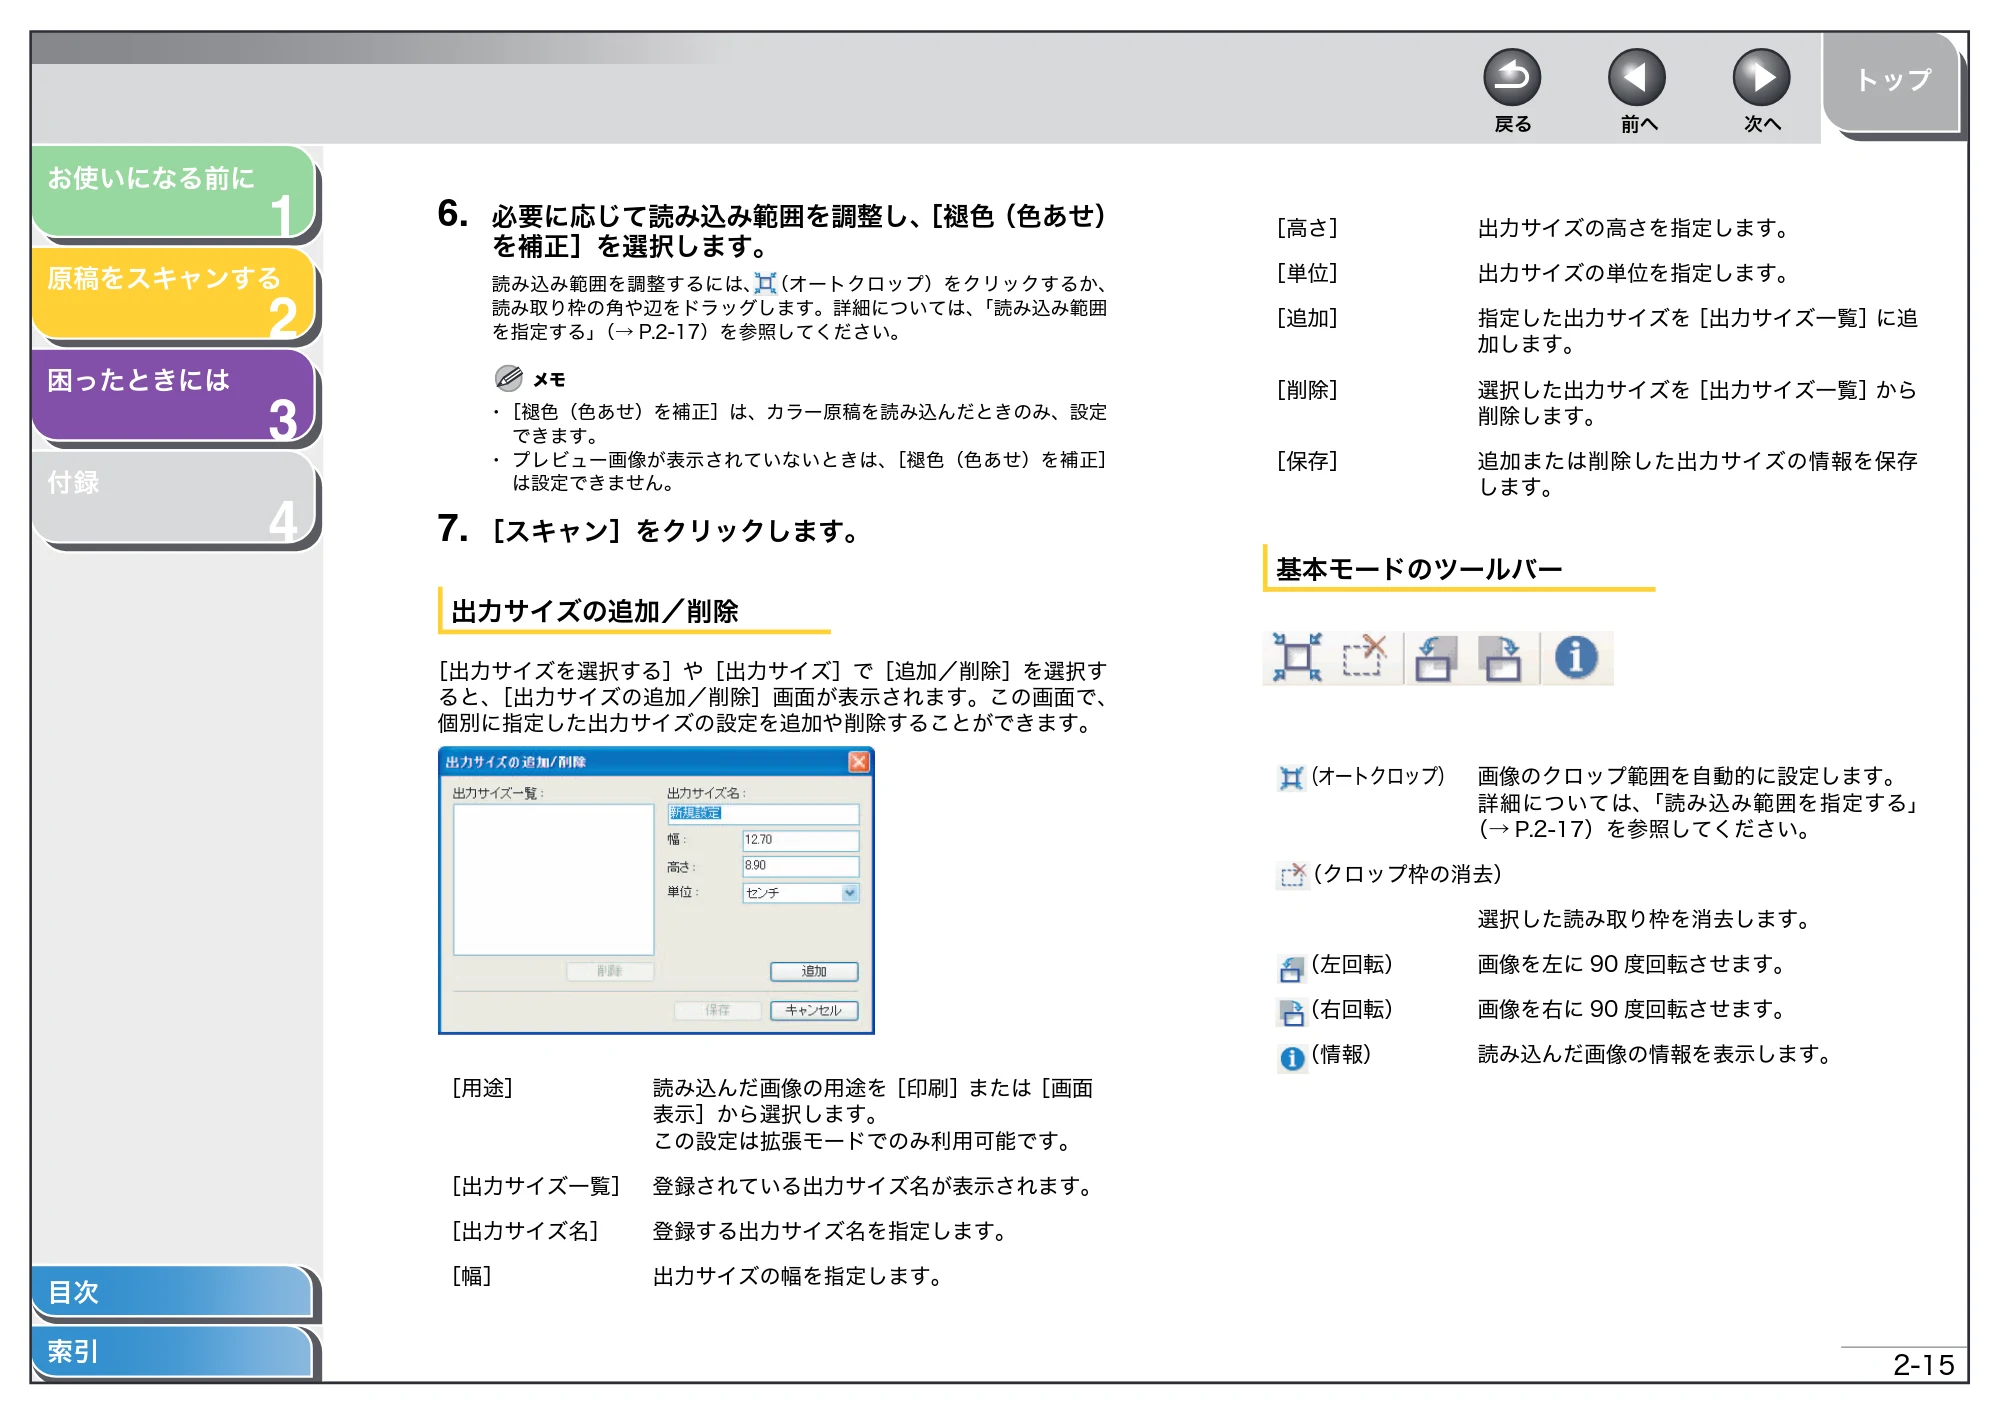The height and width of the screenshot is (1414, 2000).
Task: Click the 戻る (back) round icon
Action: coord(1511,77)
